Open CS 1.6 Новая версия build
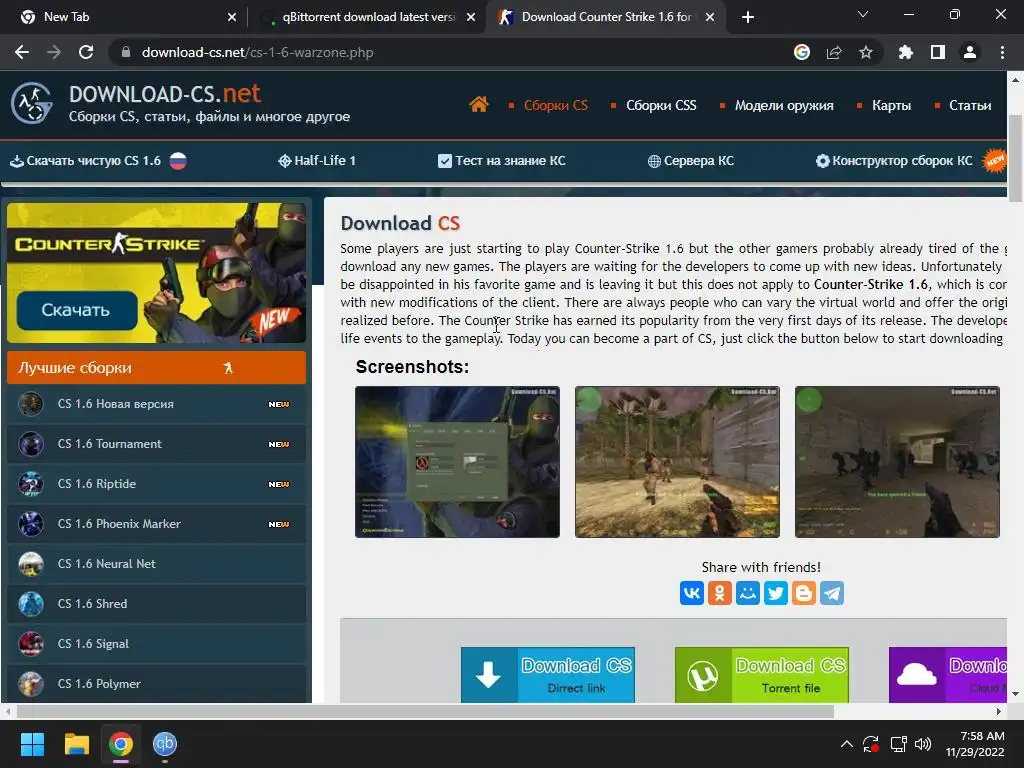1024x768 pixels. (156, 404)
